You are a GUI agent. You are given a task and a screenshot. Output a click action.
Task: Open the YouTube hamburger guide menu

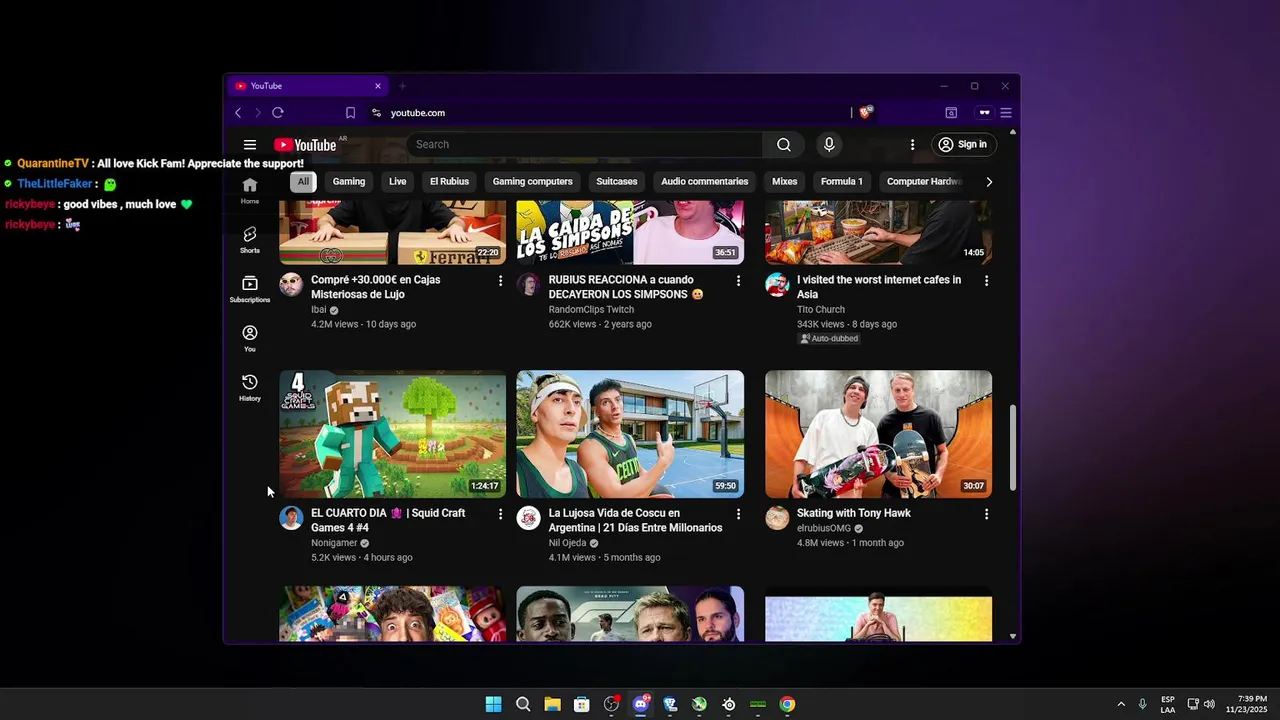point(250,145)
